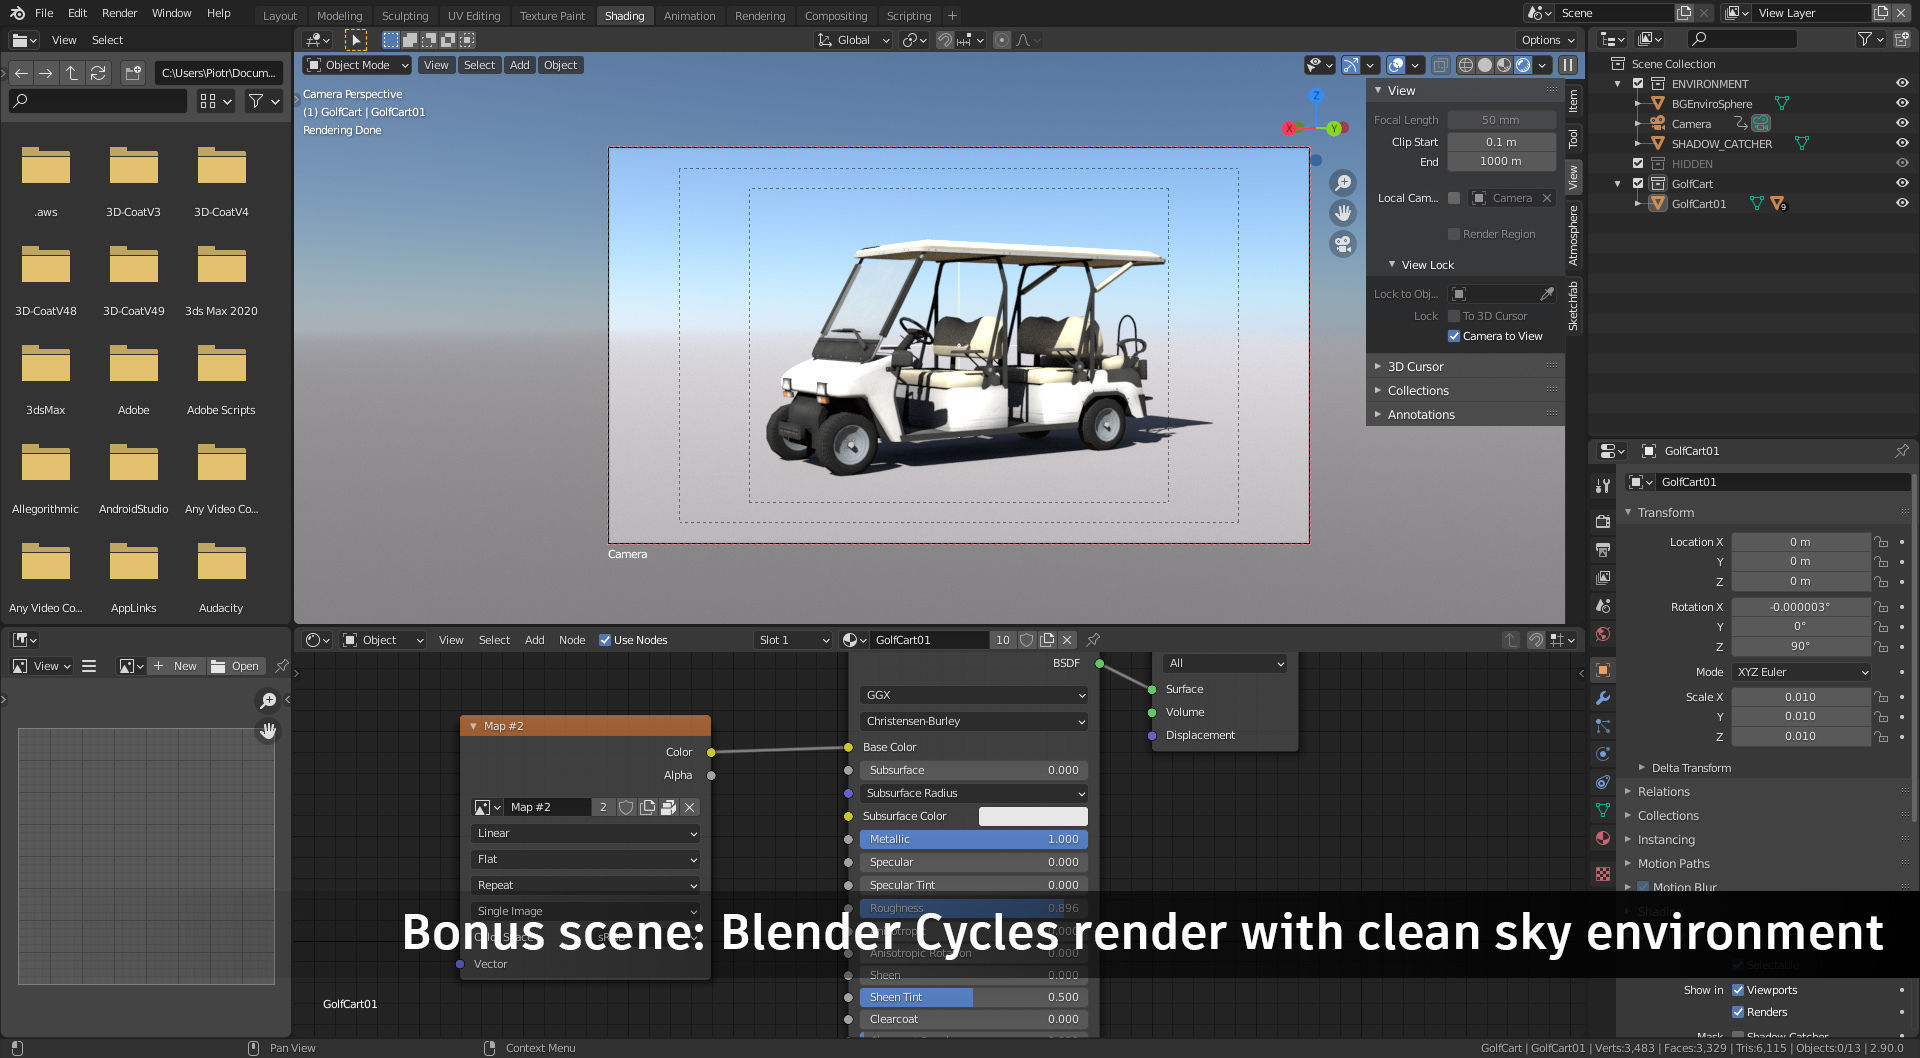Enable Local Camera checkbox
Image resolution: width=1920 pixels, height=1058 pixels.
(1454, 198)
